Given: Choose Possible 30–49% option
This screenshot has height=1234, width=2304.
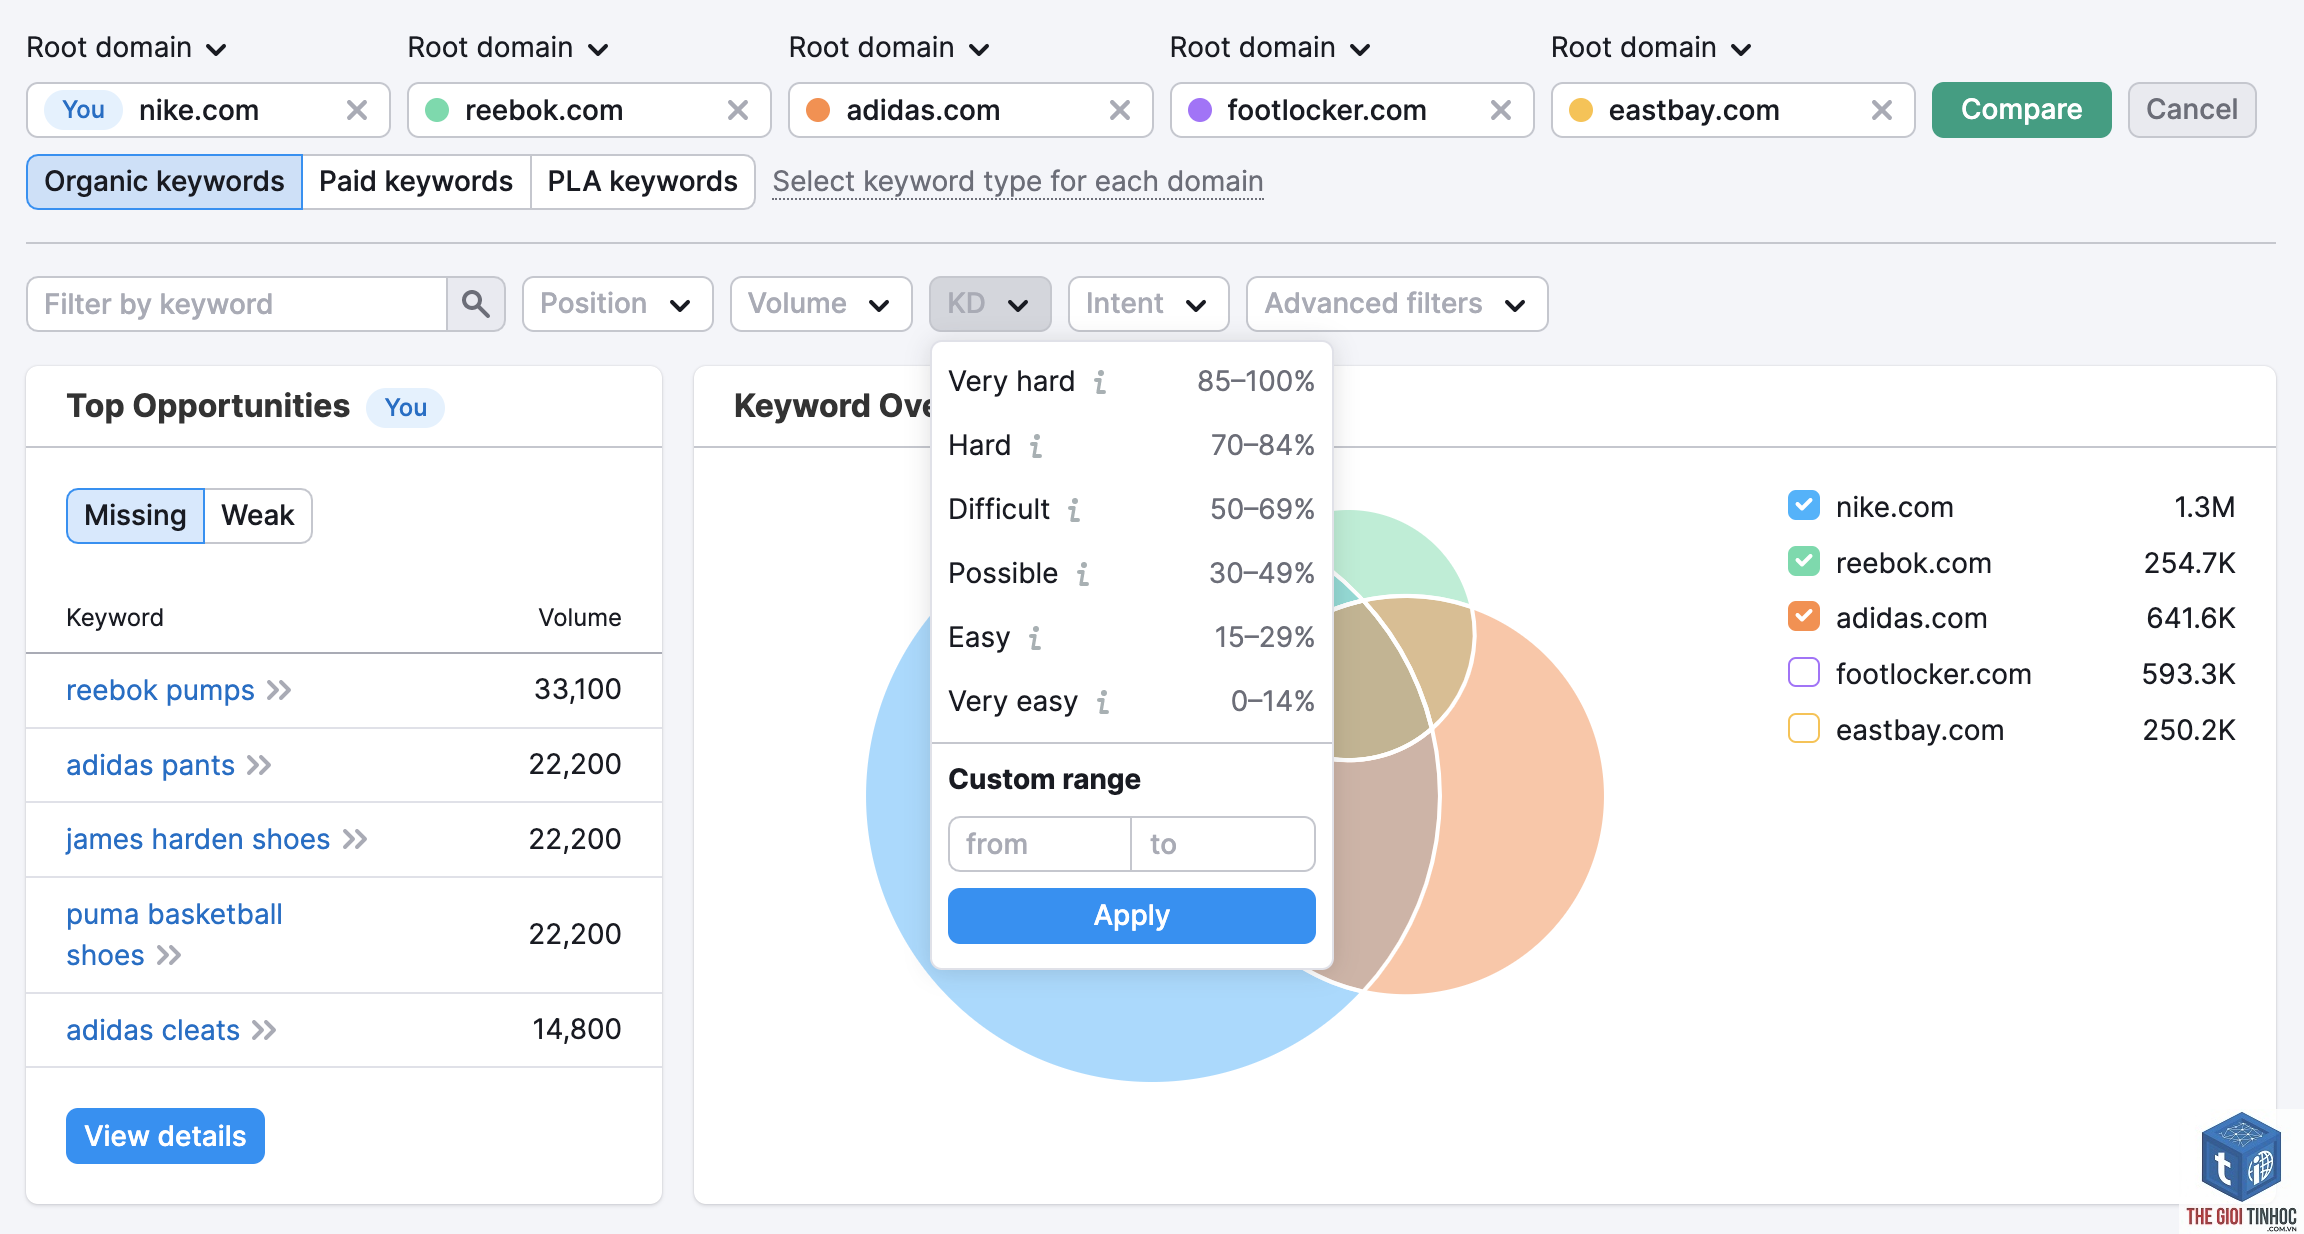Looking at the screenshot, I should 1131,574.
